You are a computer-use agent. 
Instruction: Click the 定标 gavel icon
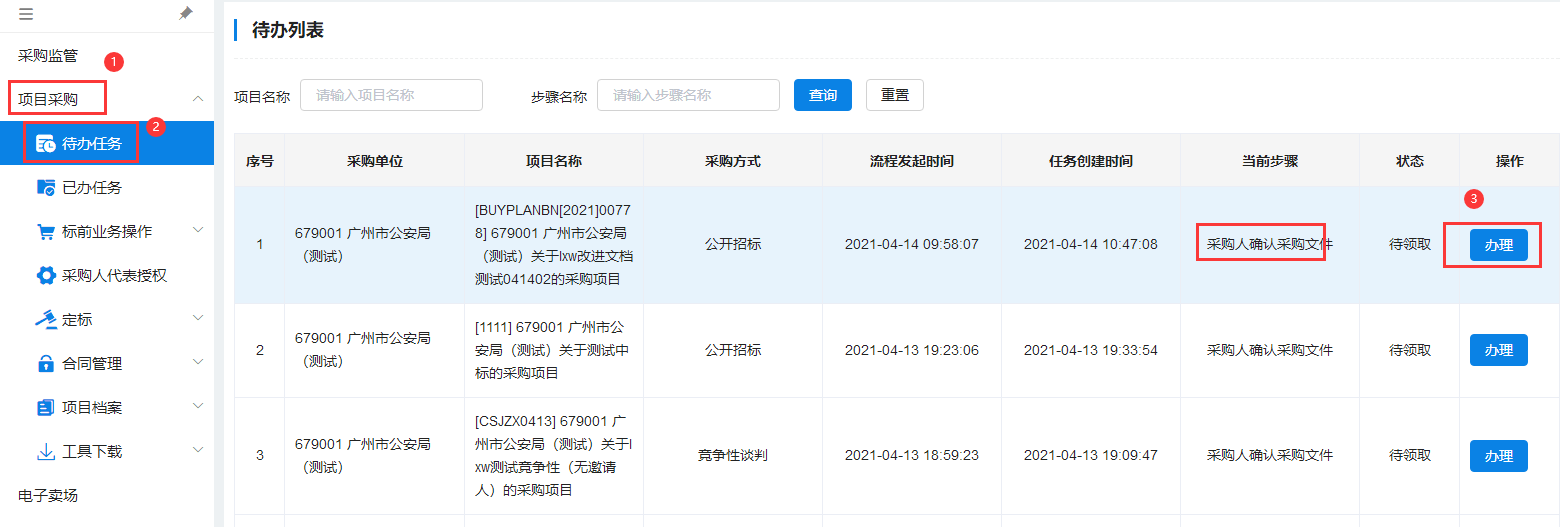point(46,319)
